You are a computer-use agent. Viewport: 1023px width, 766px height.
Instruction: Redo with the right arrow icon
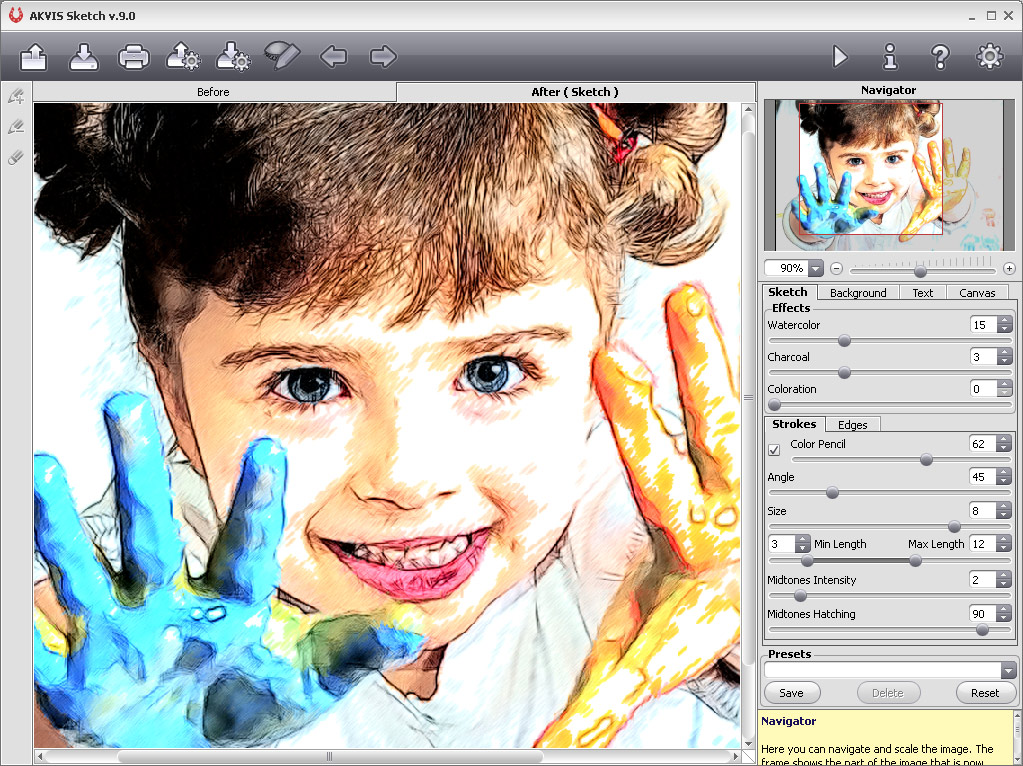383,57
